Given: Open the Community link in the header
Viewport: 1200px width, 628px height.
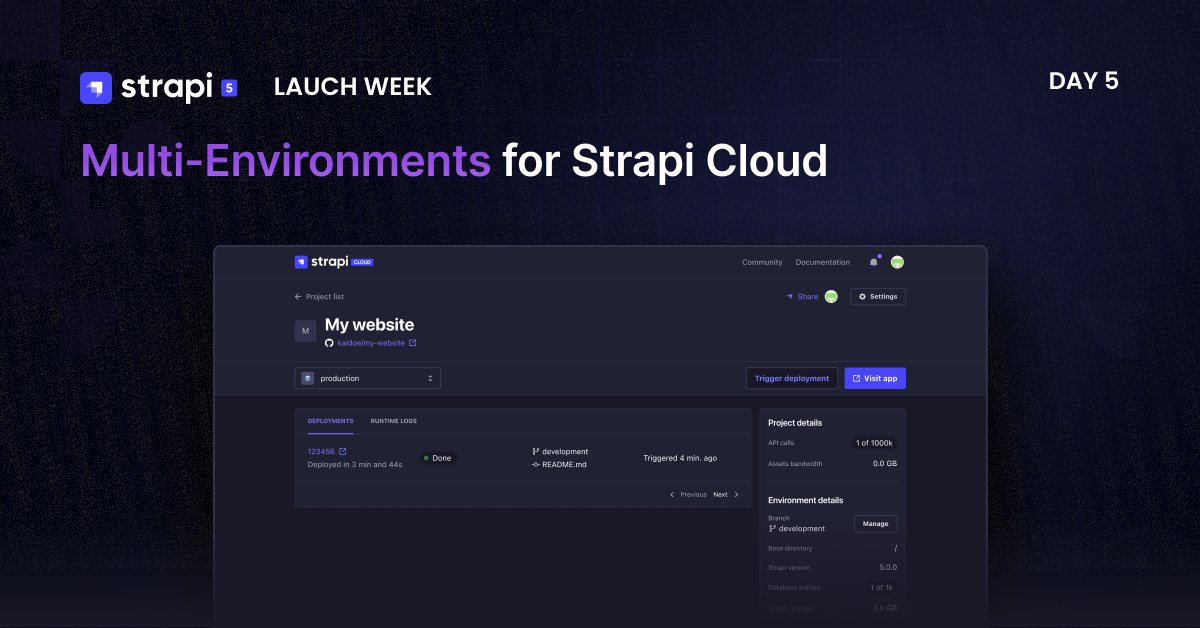Looking at the screenshot, I should (x=762, y=262).
